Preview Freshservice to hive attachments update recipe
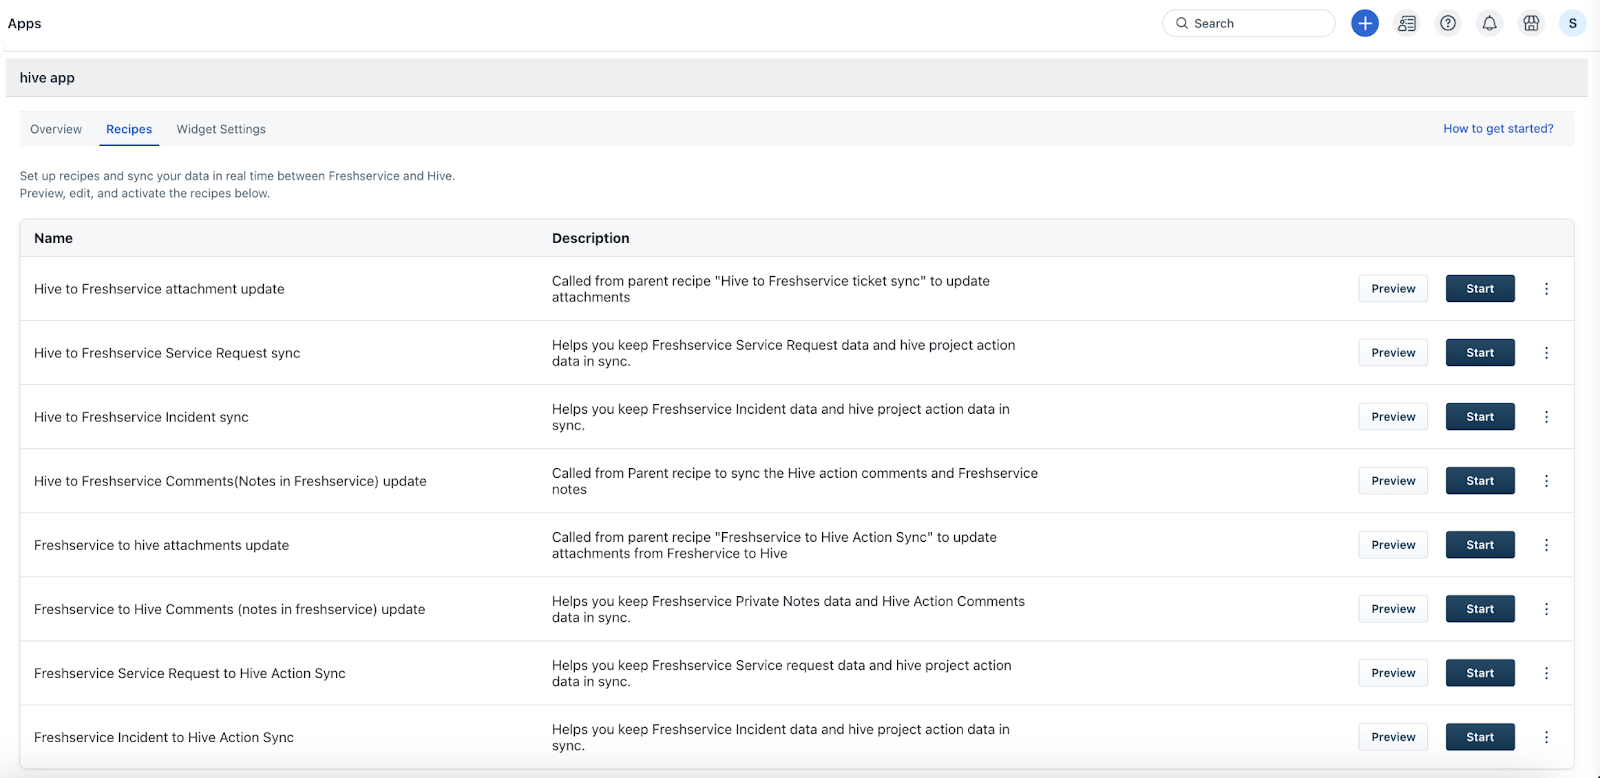The width and height of the screenshot is (1600, 778). coord(1393,545)
